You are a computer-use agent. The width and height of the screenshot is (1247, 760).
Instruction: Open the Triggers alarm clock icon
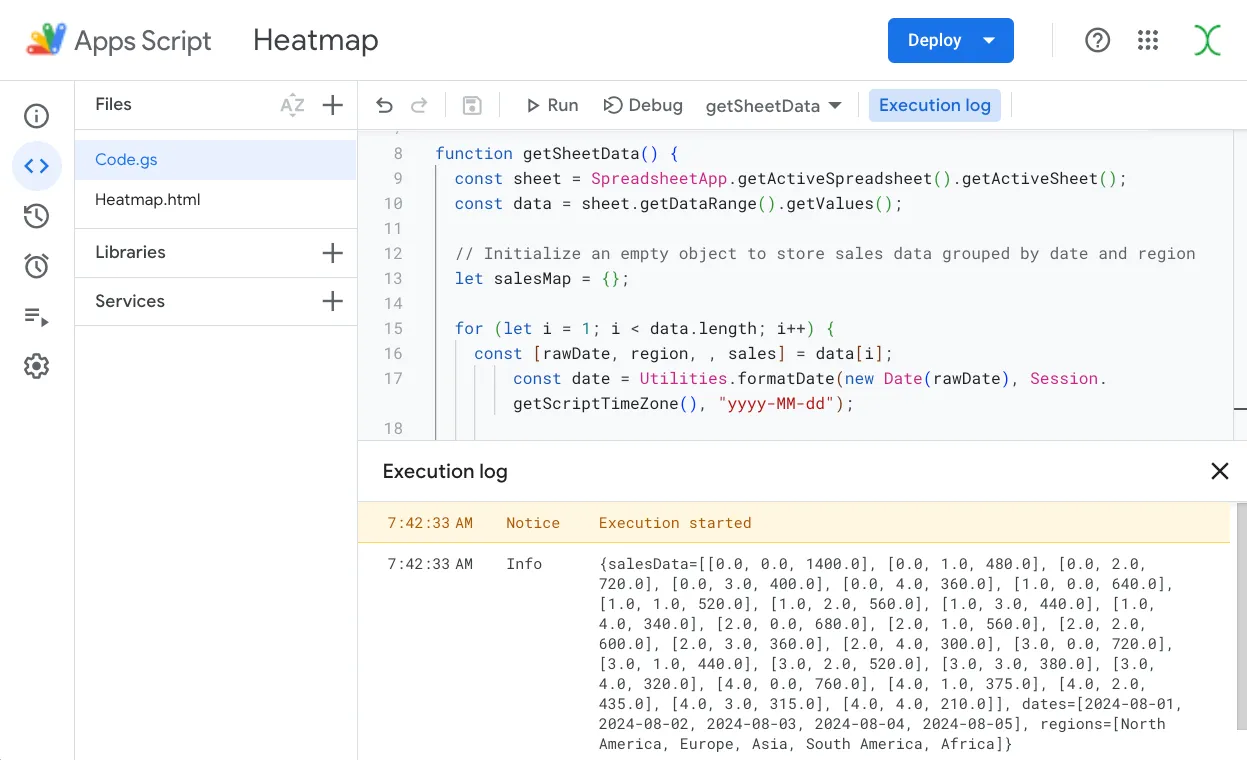(x=37, y=266)
